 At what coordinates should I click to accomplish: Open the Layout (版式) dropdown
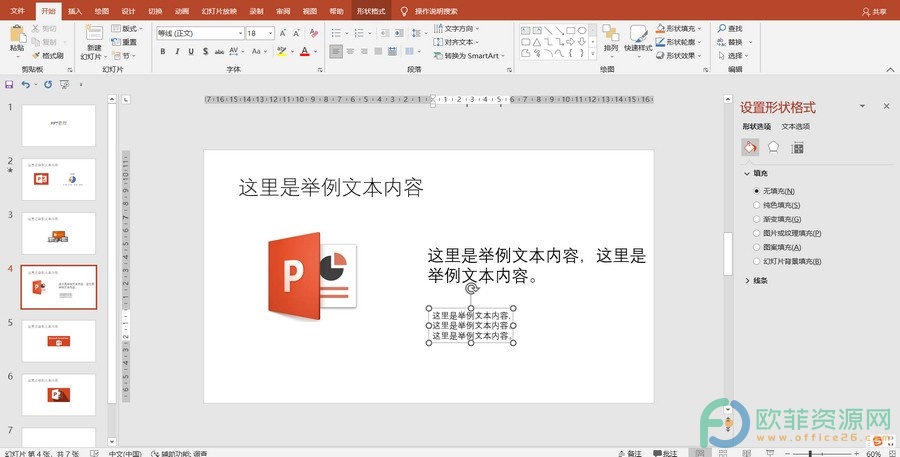(127, 28)
